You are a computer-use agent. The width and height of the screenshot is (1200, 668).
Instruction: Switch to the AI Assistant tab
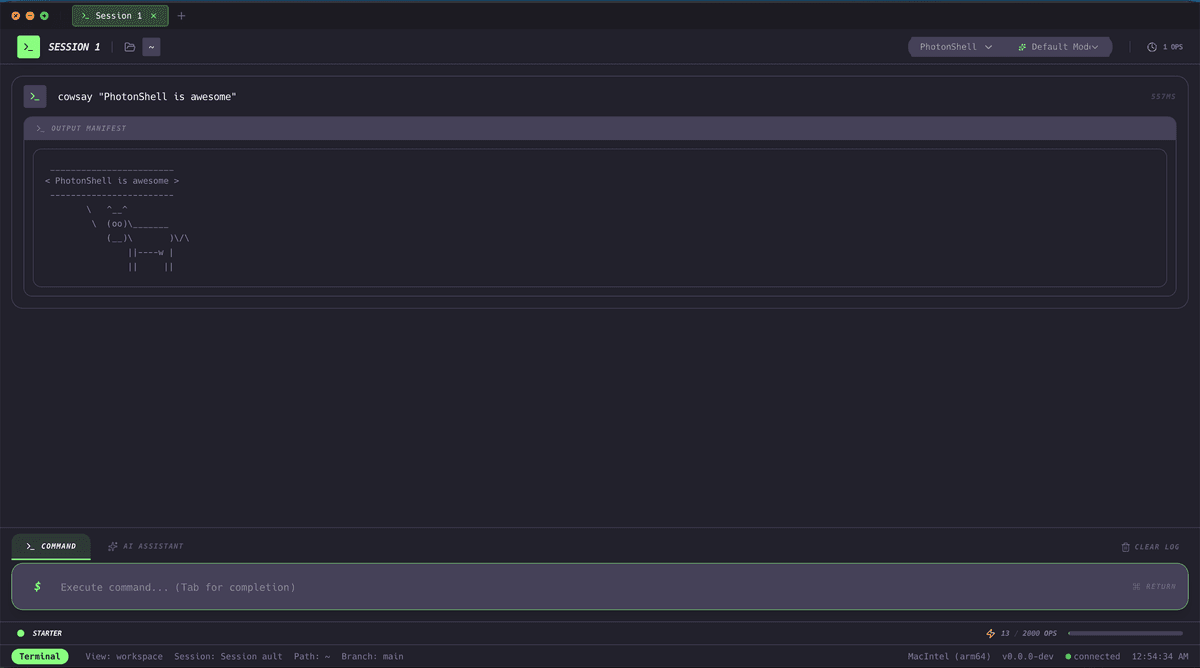coord(145,547)
